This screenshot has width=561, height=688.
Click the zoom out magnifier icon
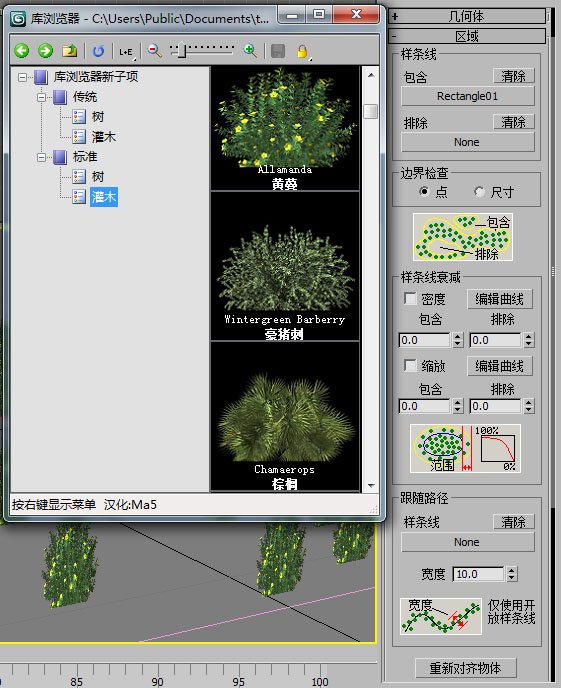154,51
